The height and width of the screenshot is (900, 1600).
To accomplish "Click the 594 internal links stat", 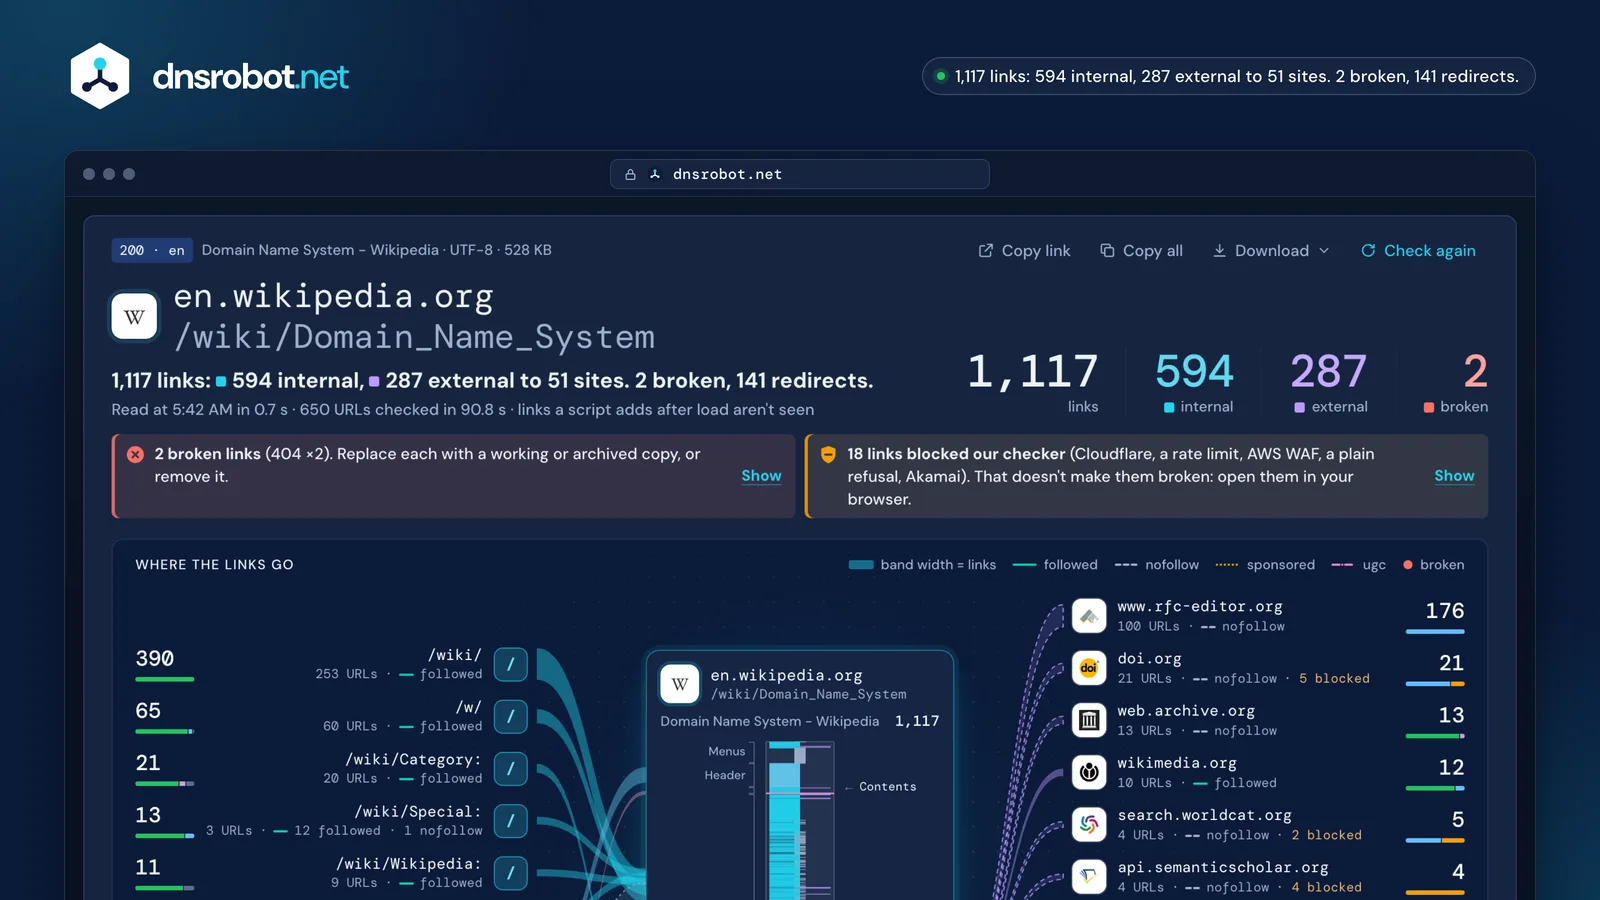I will click(1194, 381).
